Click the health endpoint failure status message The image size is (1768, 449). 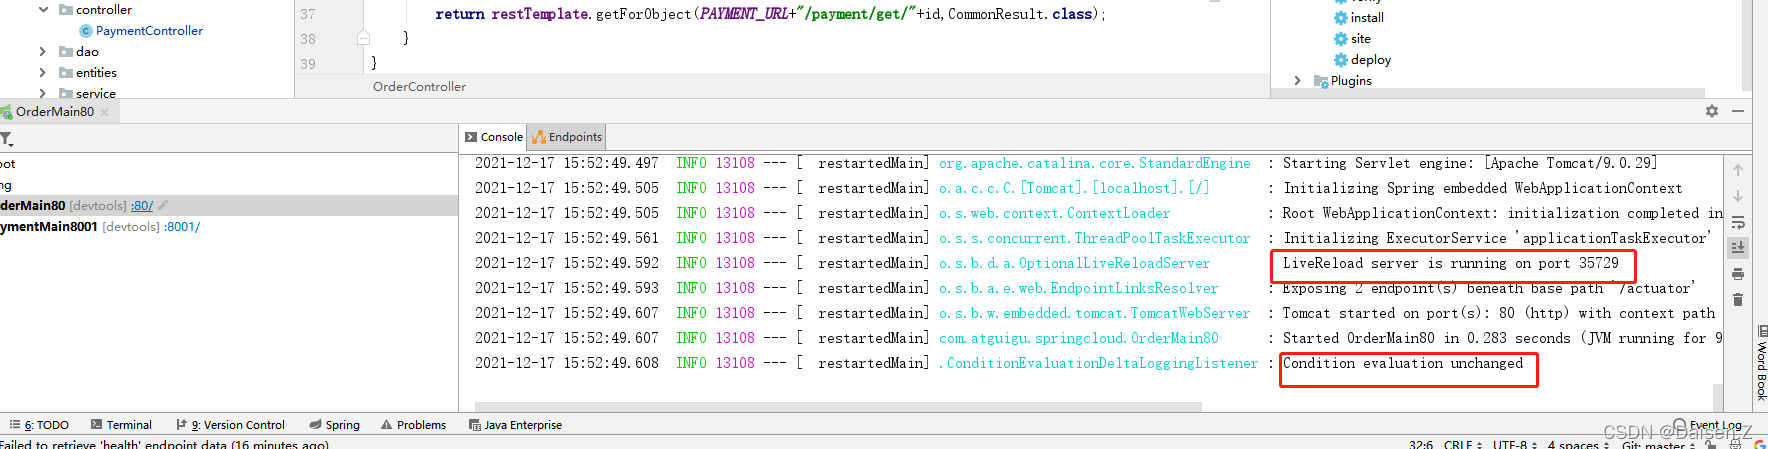[164, 445]
